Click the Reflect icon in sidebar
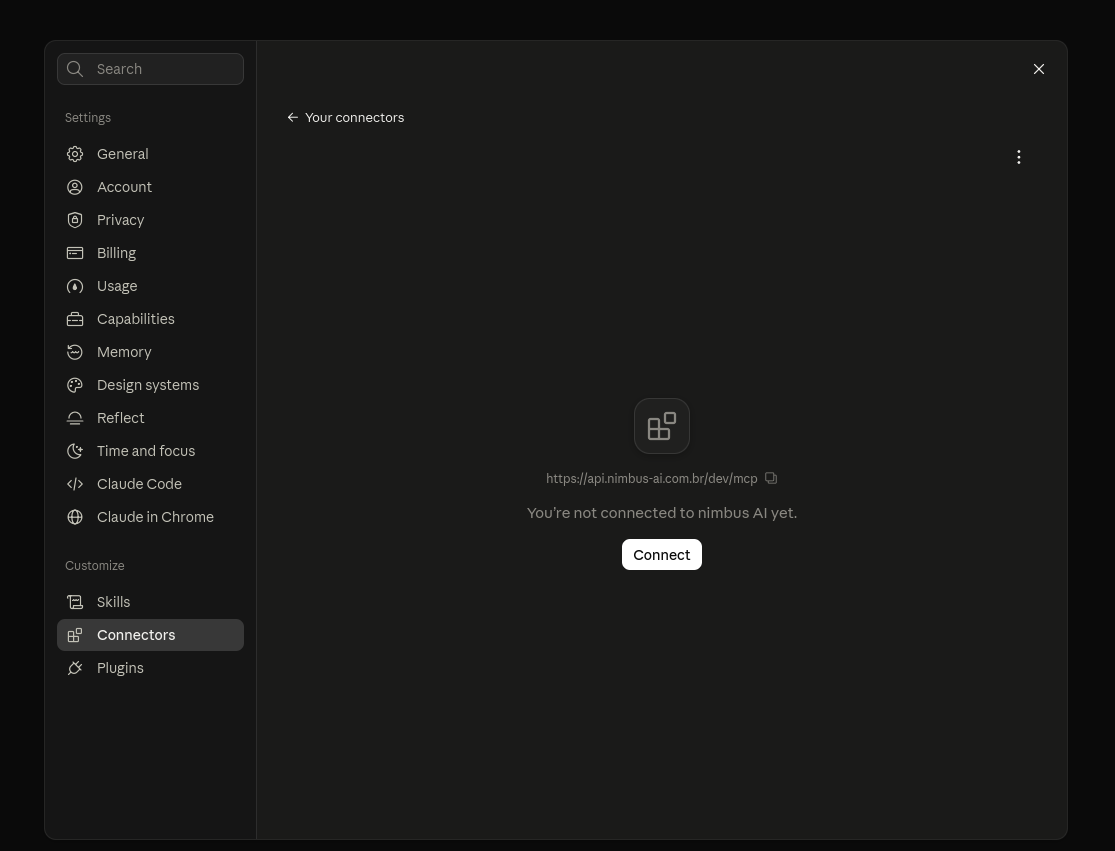Image resolution: width=1115 pixels, height=851 pixels. click(x=75, y=418)
